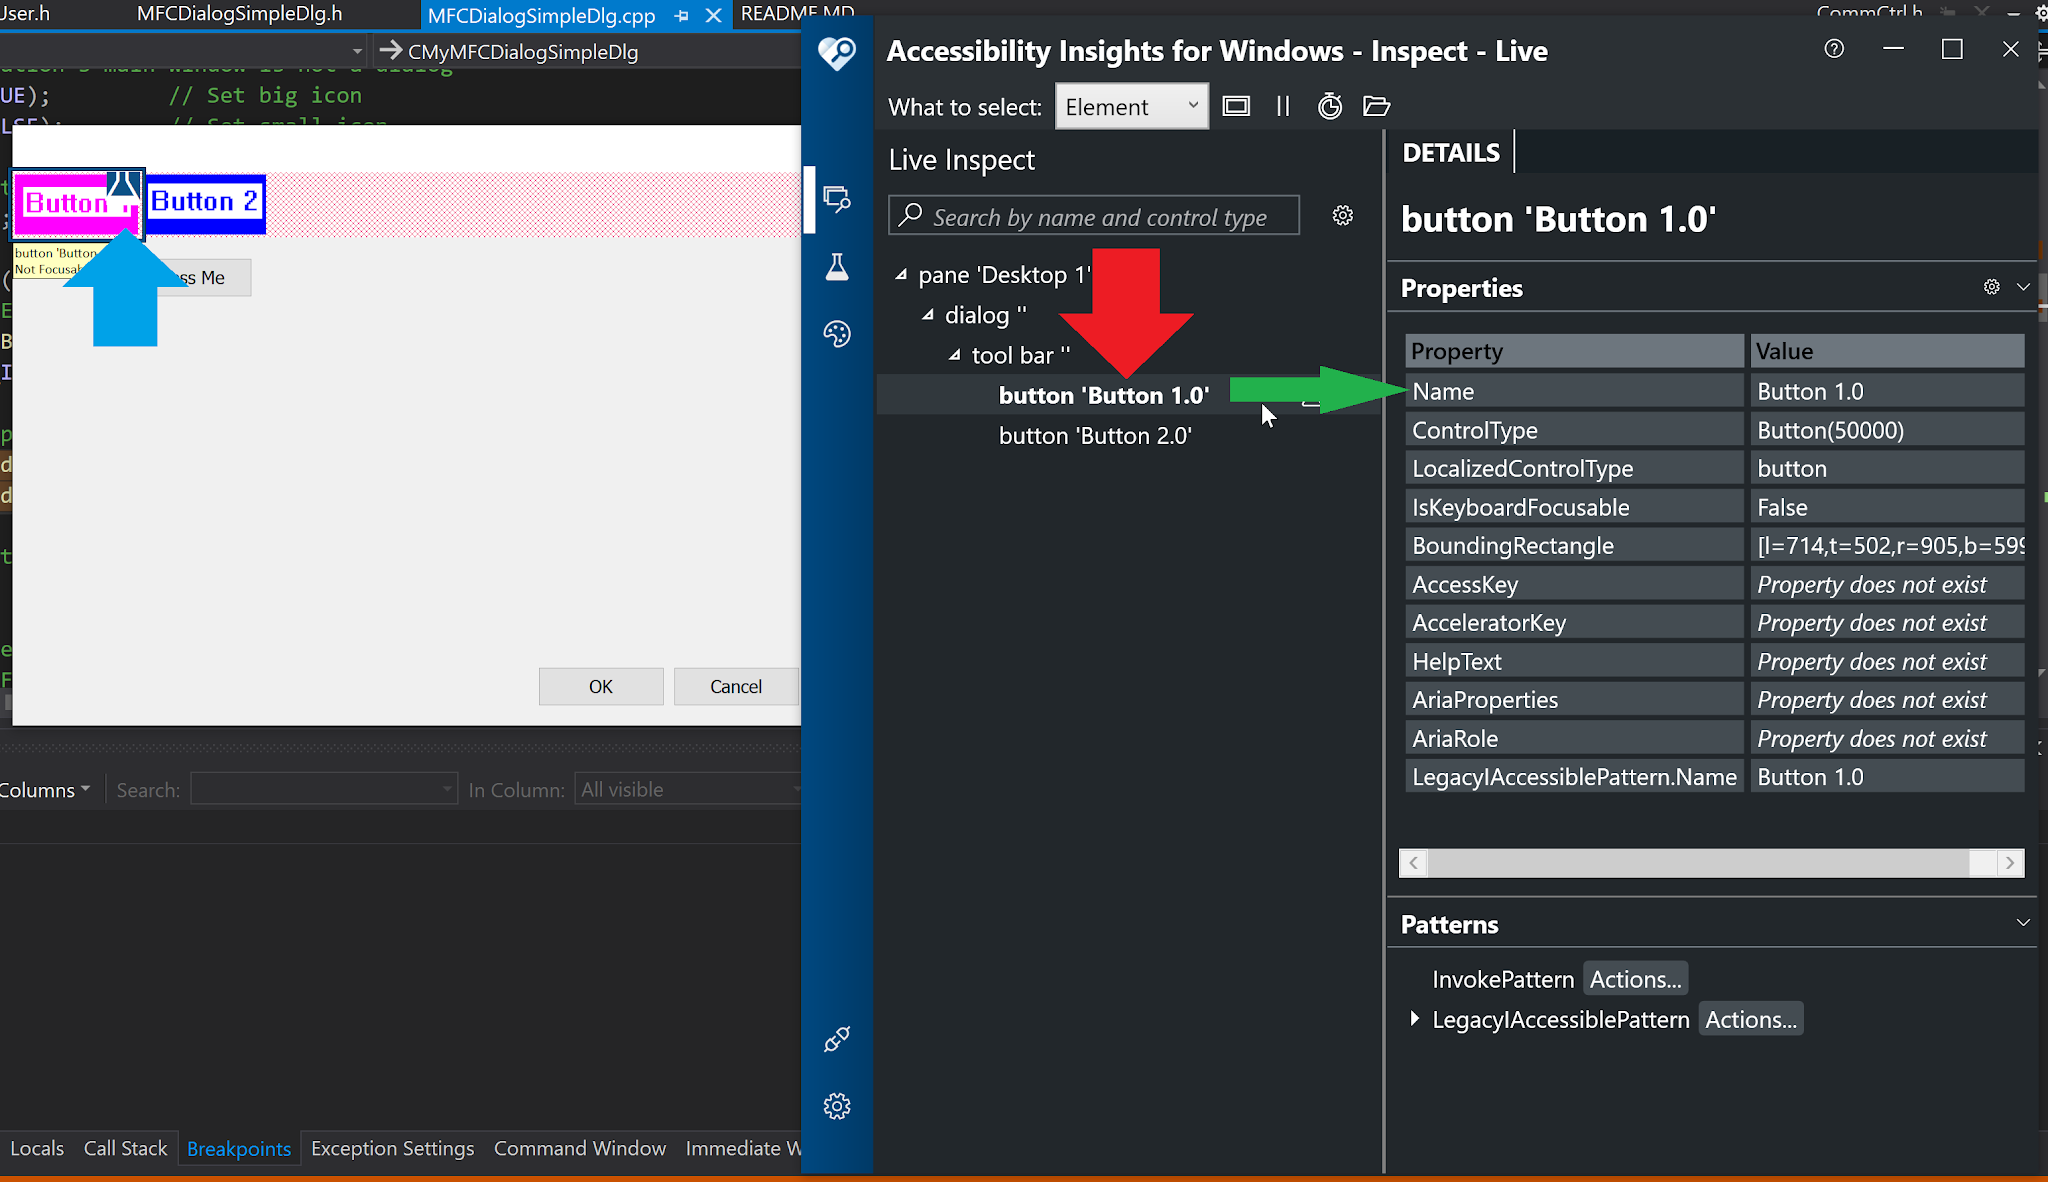The image size is (2048, 1182).
Task: Open settings gear at sidebar bottom
Action: point(836,1106)
